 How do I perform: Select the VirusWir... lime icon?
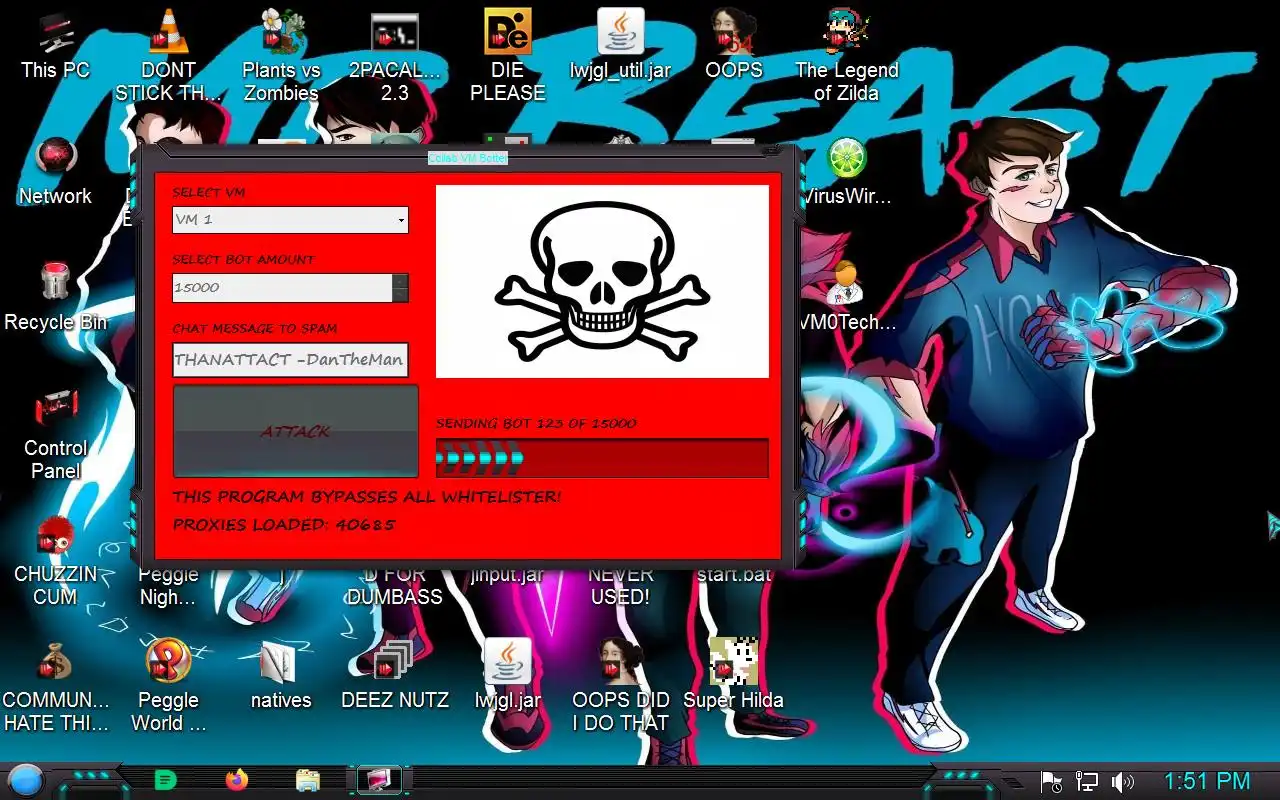tap(846, 170)
